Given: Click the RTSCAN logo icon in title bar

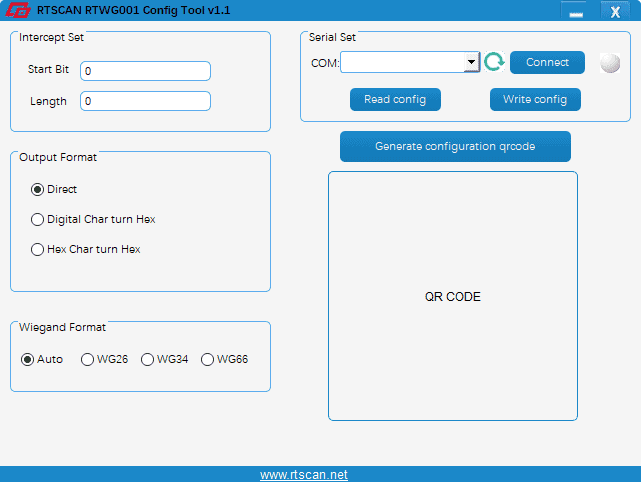Looking at the screenshot, I should 18,10.
